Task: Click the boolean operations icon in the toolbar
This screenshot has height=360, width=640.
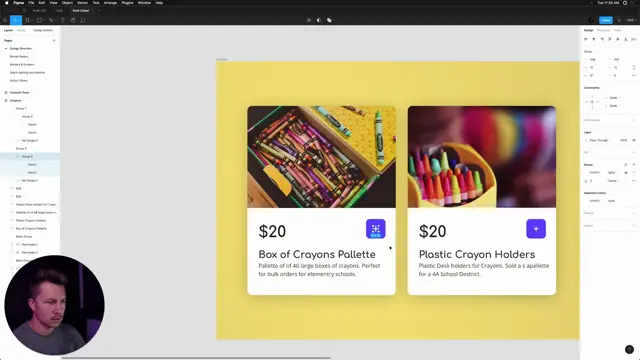Action: (329, 20)
